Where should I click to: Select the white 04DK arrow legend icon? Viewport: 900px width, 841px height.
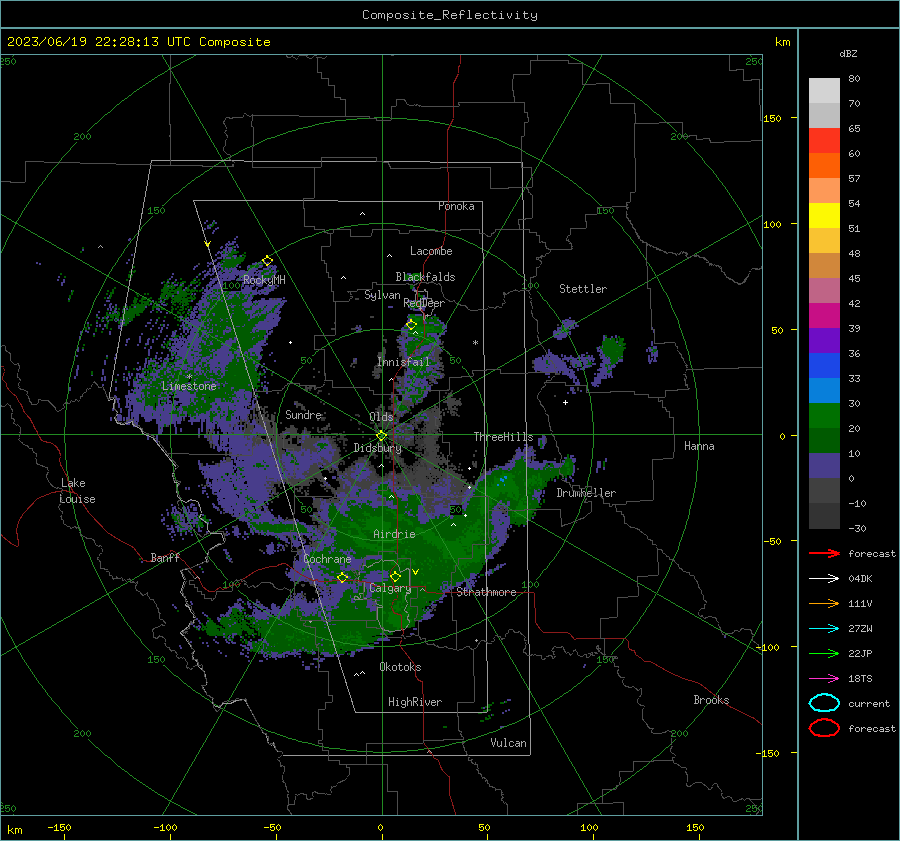coord(824,579)
